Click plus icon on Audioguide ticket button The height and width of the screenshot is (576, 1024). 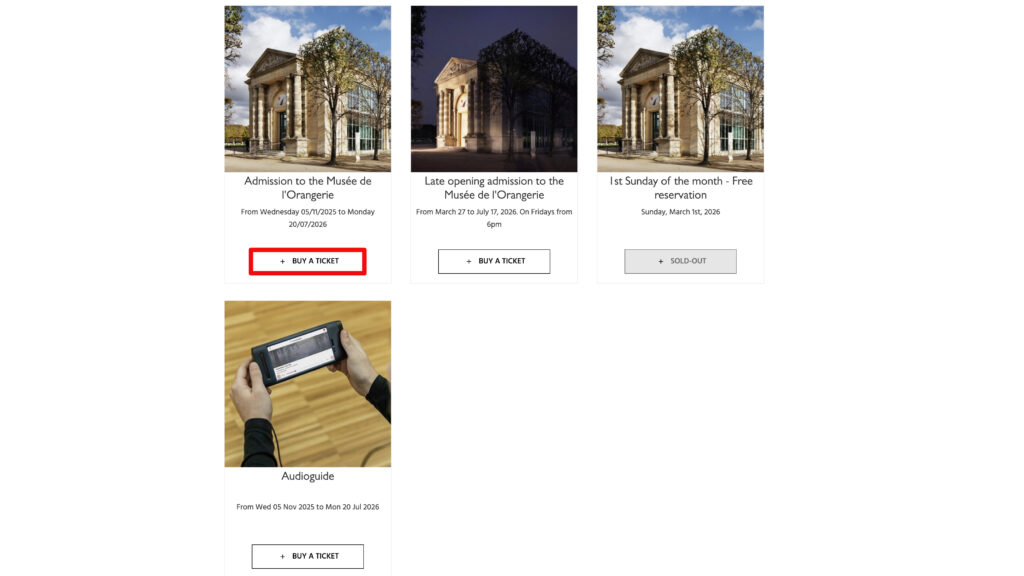(283, 556)
